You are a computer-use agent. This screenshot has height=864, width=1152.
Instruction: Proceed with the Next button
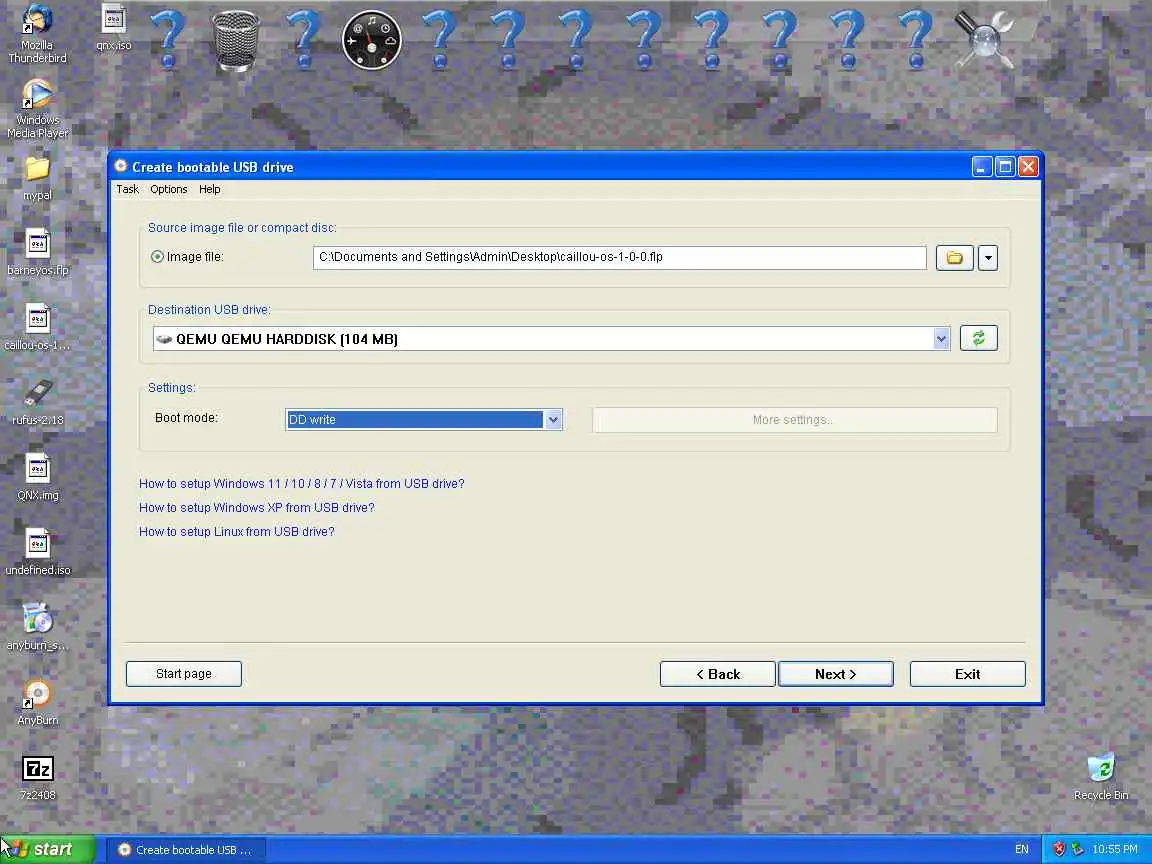click(x=836, y=674)
